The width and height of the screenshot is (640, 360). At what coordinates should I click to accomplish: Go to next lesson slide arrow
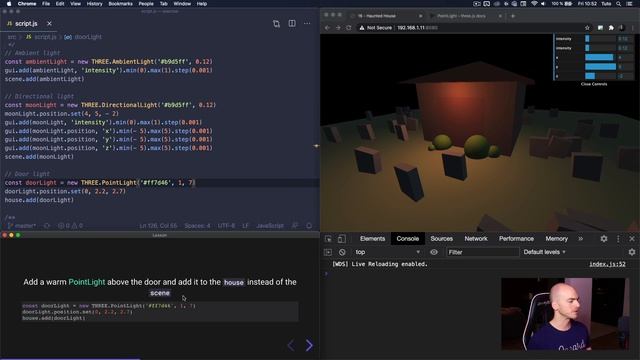309,345
